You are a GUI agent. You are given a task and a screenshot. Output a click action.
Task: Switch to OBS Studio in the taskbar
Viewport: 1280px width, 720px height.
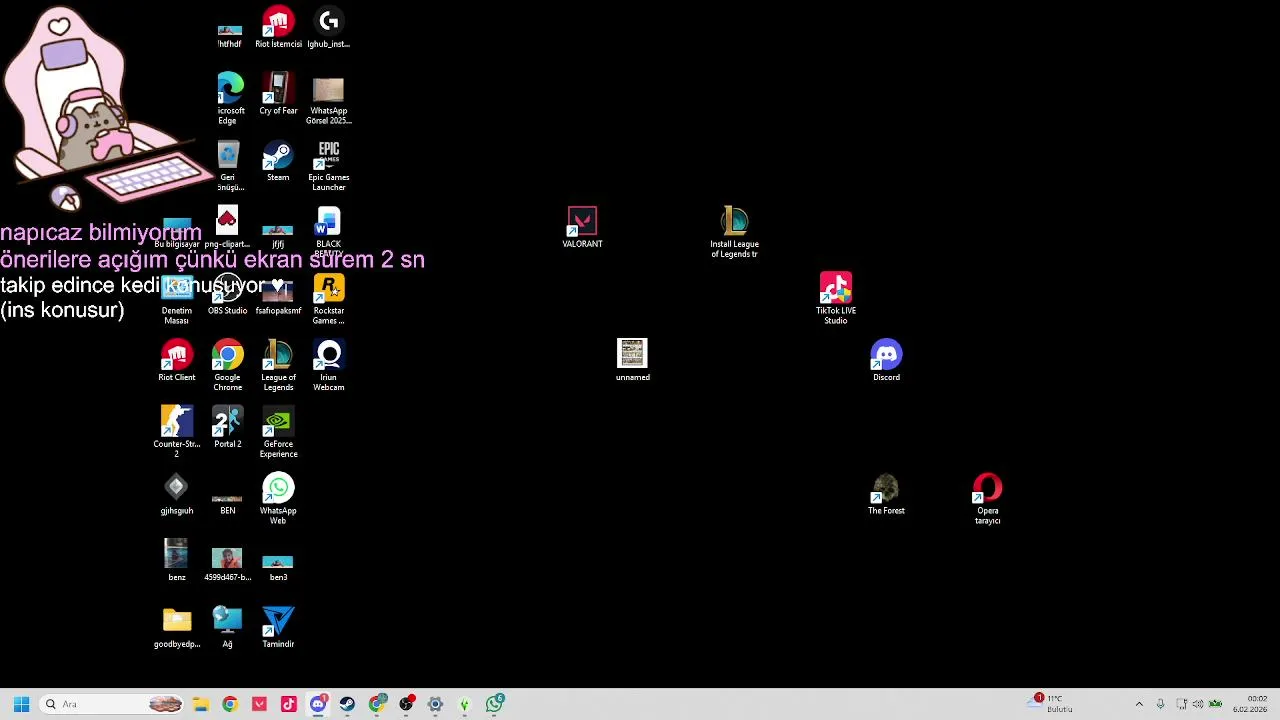pyautogui.click(x=406, y=704)
